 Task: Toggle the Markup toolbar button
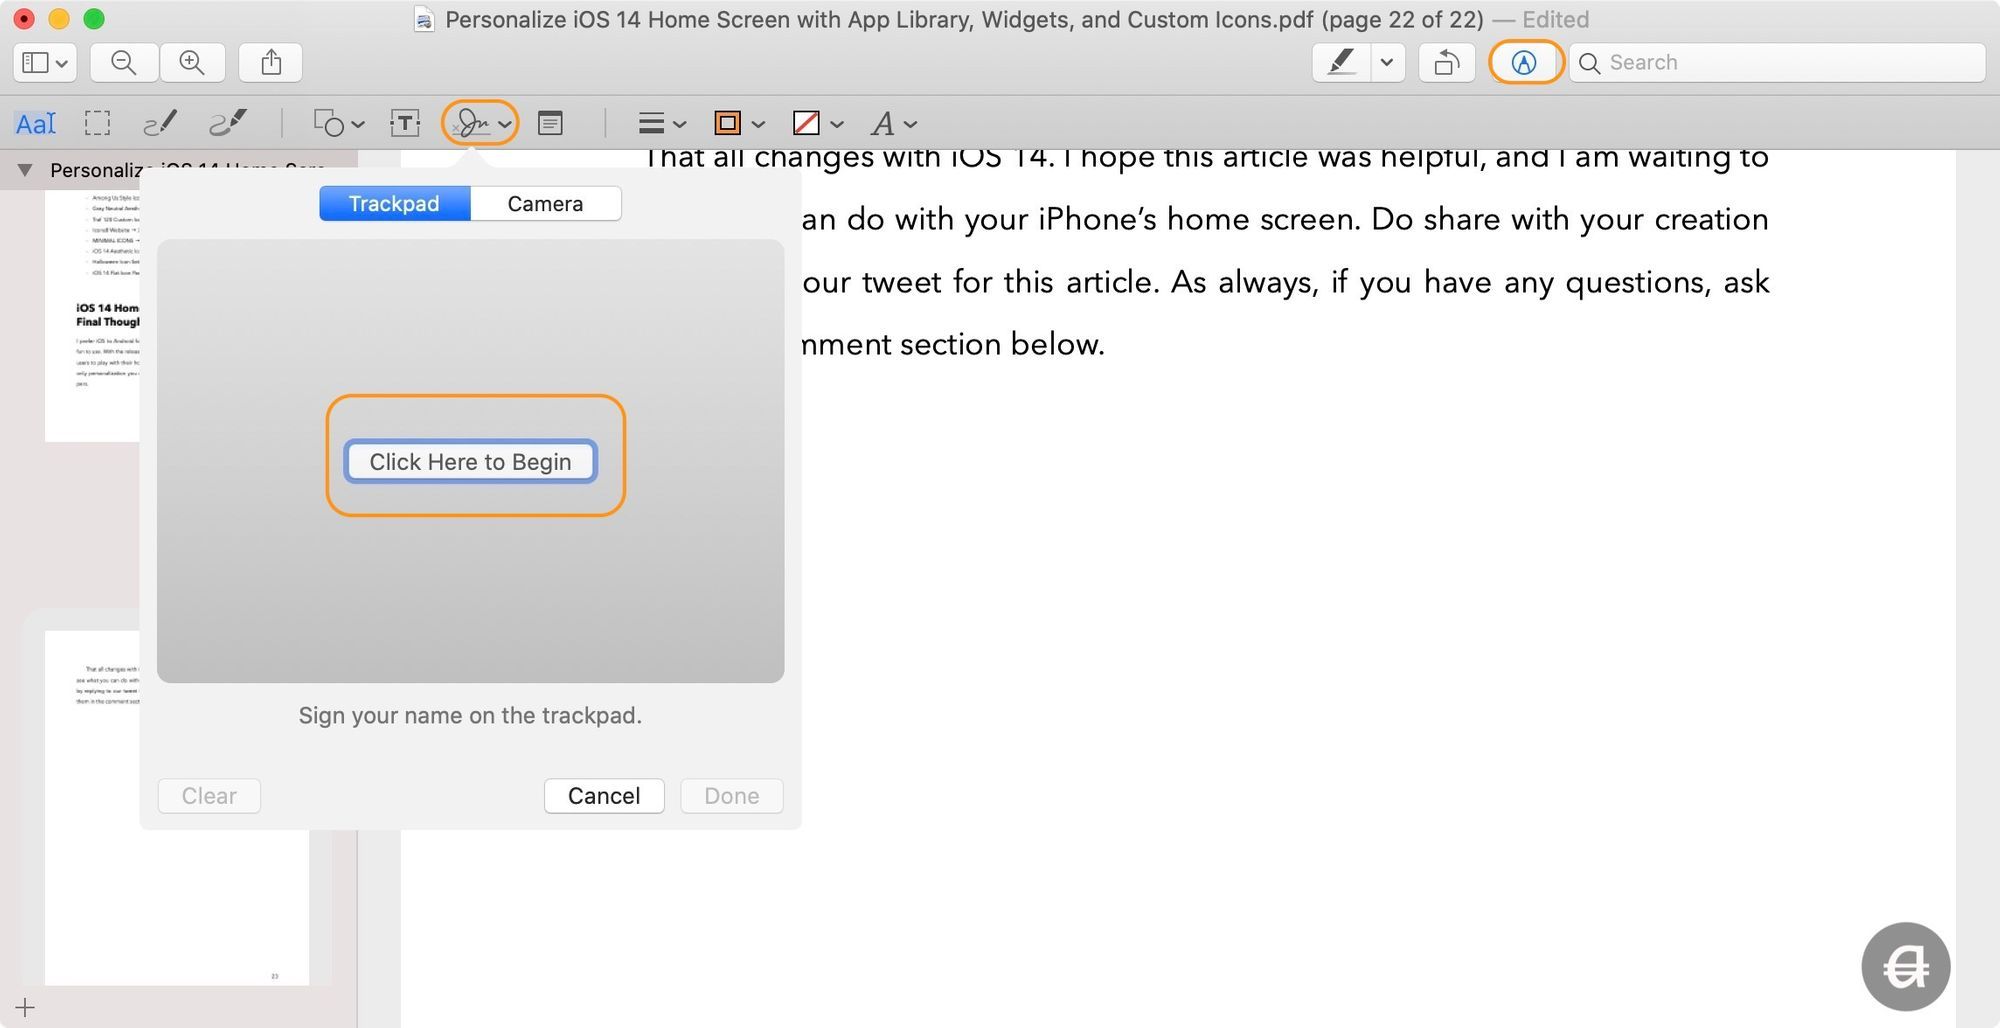pos(1523,63)
